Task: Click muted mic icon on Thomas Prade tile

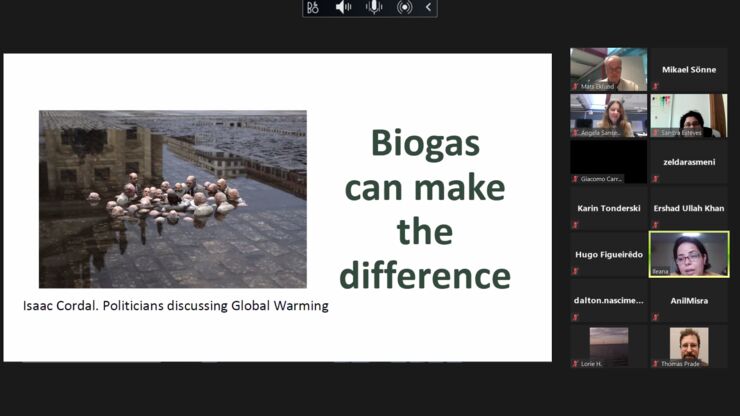Action: point(656,364)
